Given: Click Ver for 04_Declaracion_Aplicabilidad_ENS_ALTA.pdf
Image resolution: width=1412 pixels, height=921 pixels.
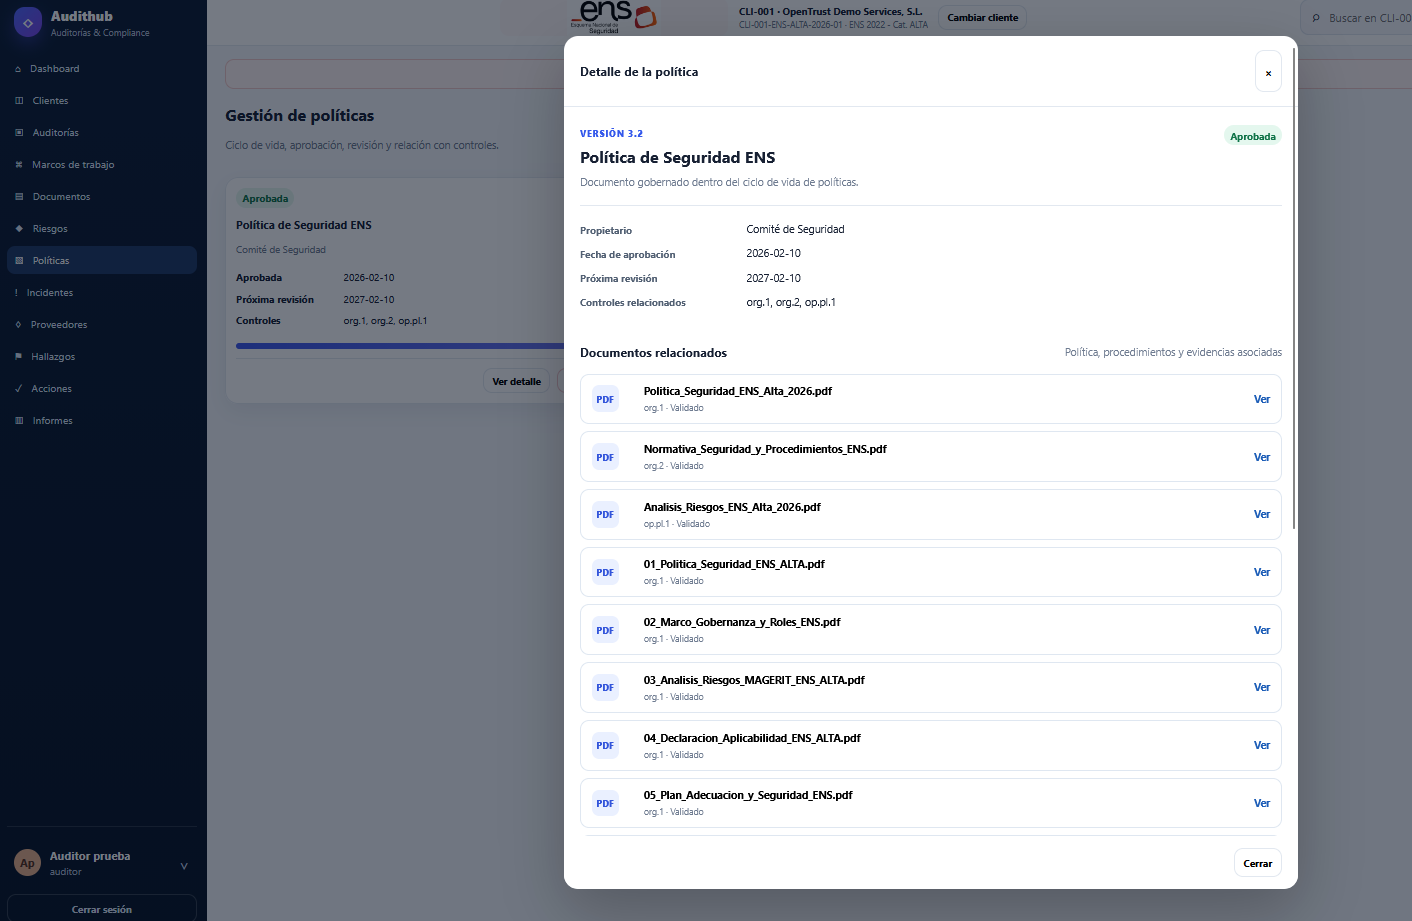Looking at the screenshot, I should [x=1262, y=745].
